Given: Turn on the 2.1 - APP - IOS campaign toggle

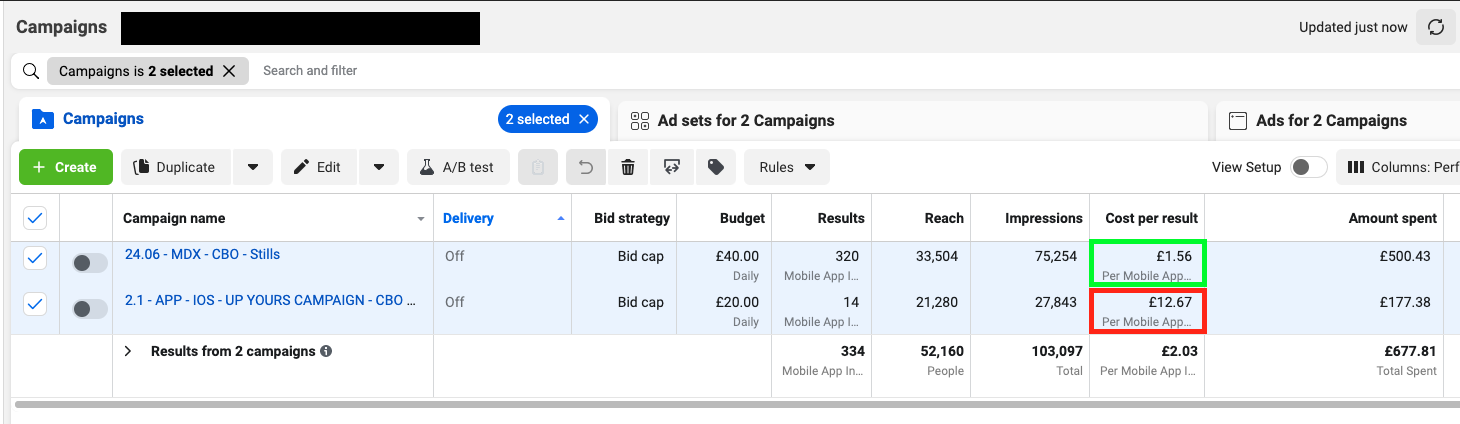Looking at the screenshot, I should point(90,309).
